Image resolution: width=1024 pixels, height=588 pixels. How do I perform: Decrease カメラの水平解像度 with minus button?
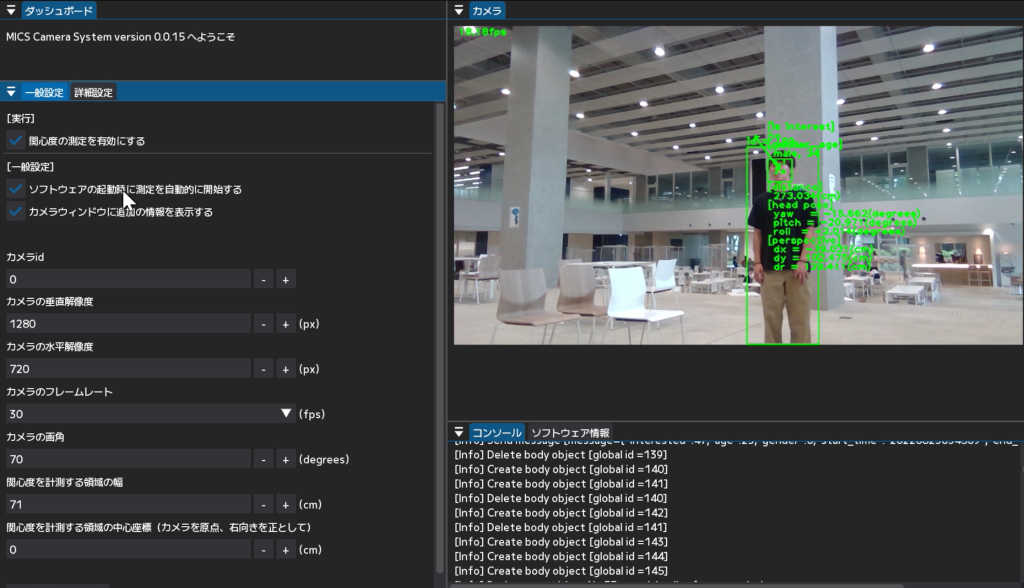coord(263,369)
